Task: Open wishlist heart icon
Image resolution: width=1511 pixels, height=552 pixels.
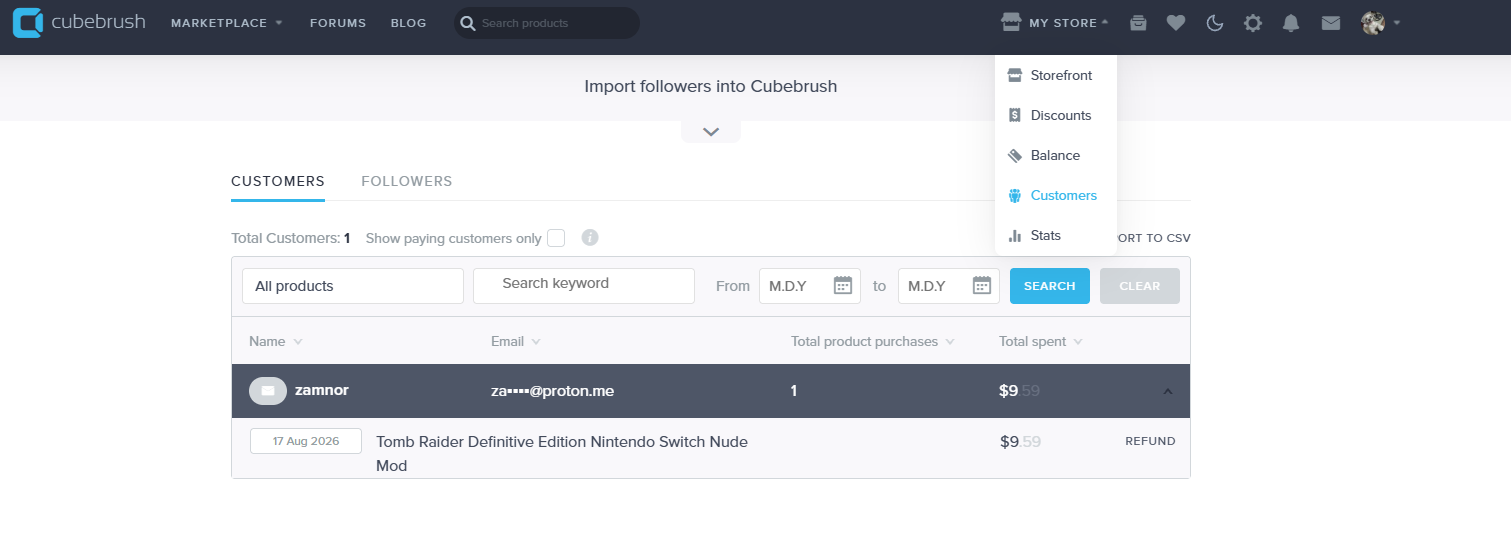Action: (x=1176, y=23)
